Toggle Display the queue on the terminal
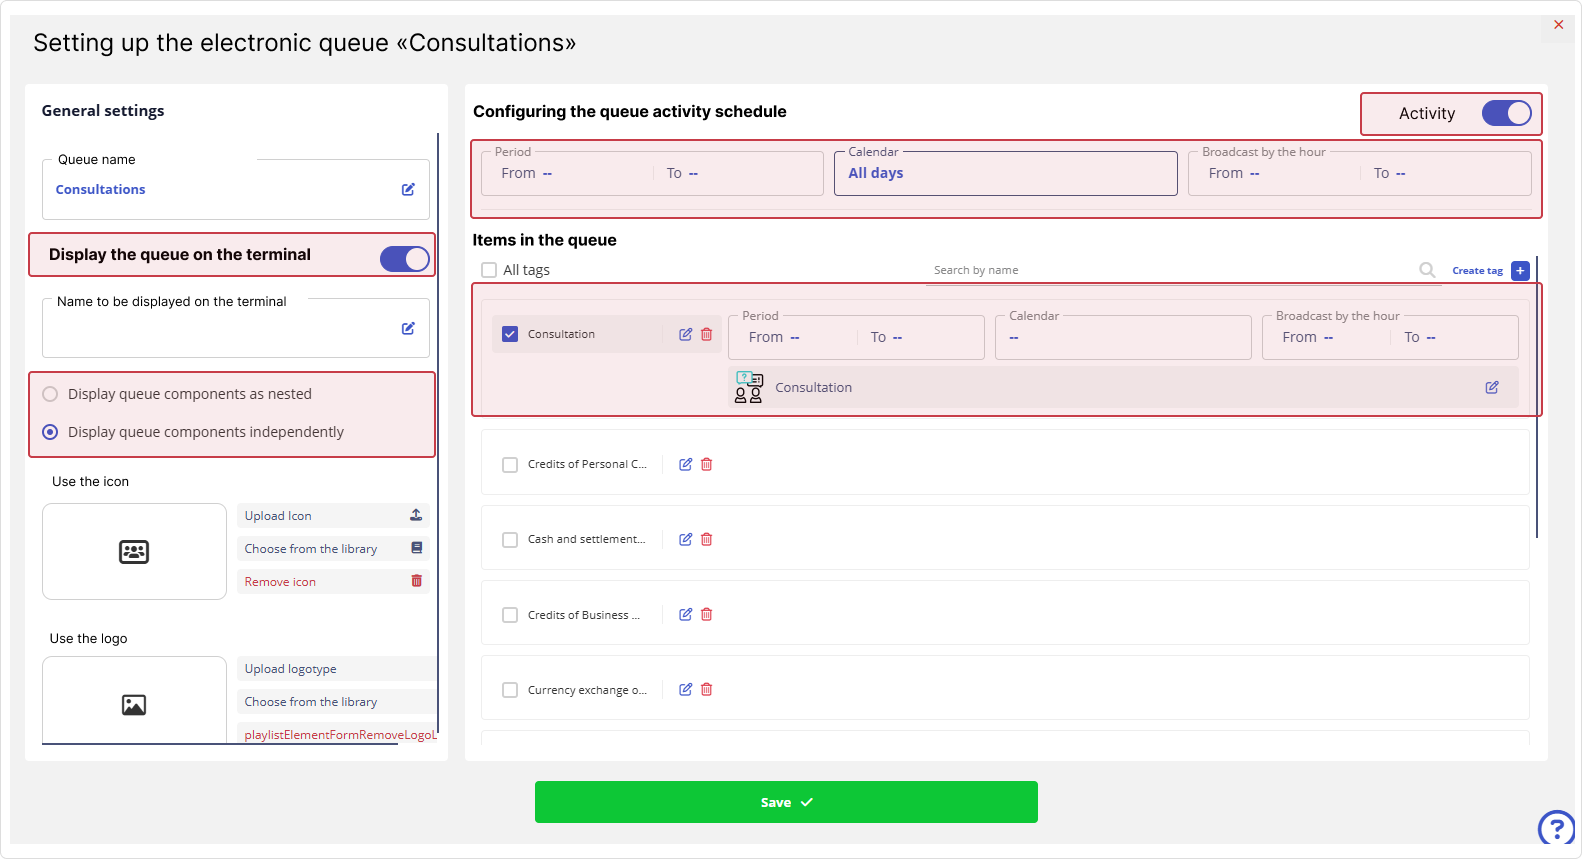Screen dimensions: 1582x859 click(404, 259)
